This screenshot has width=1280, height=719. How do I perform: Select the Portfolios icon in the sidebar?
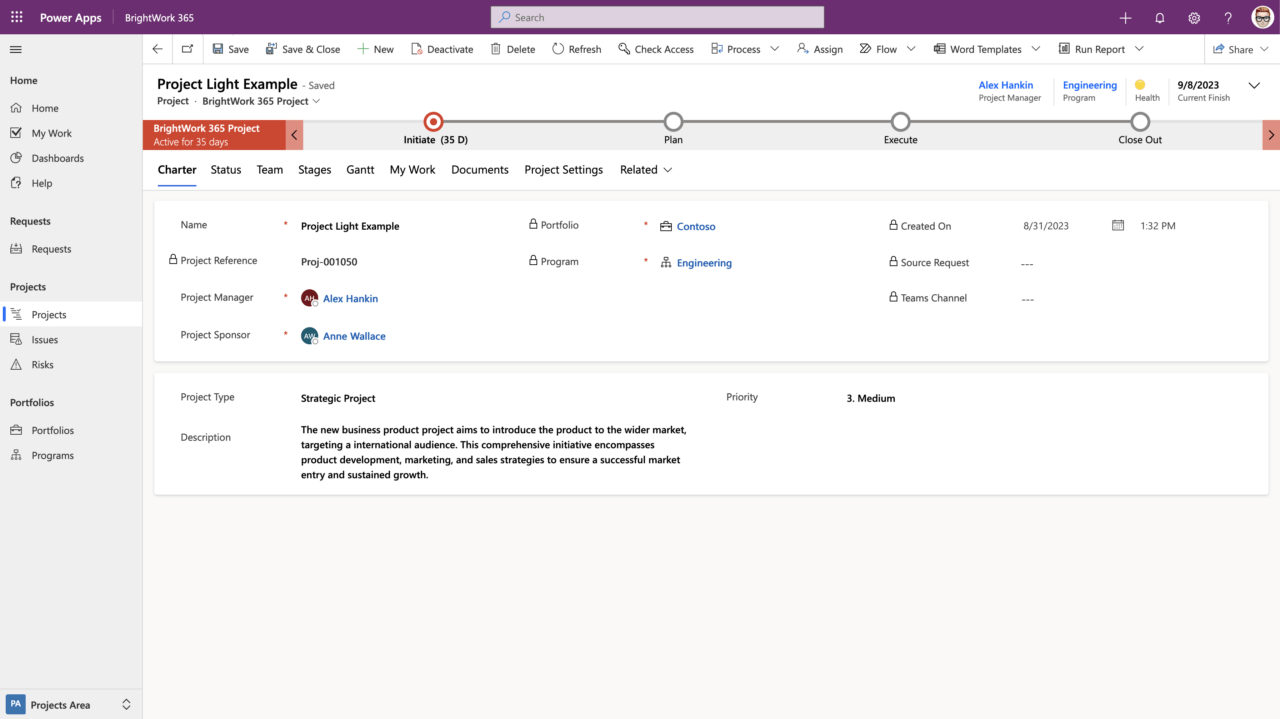(17, 430)
